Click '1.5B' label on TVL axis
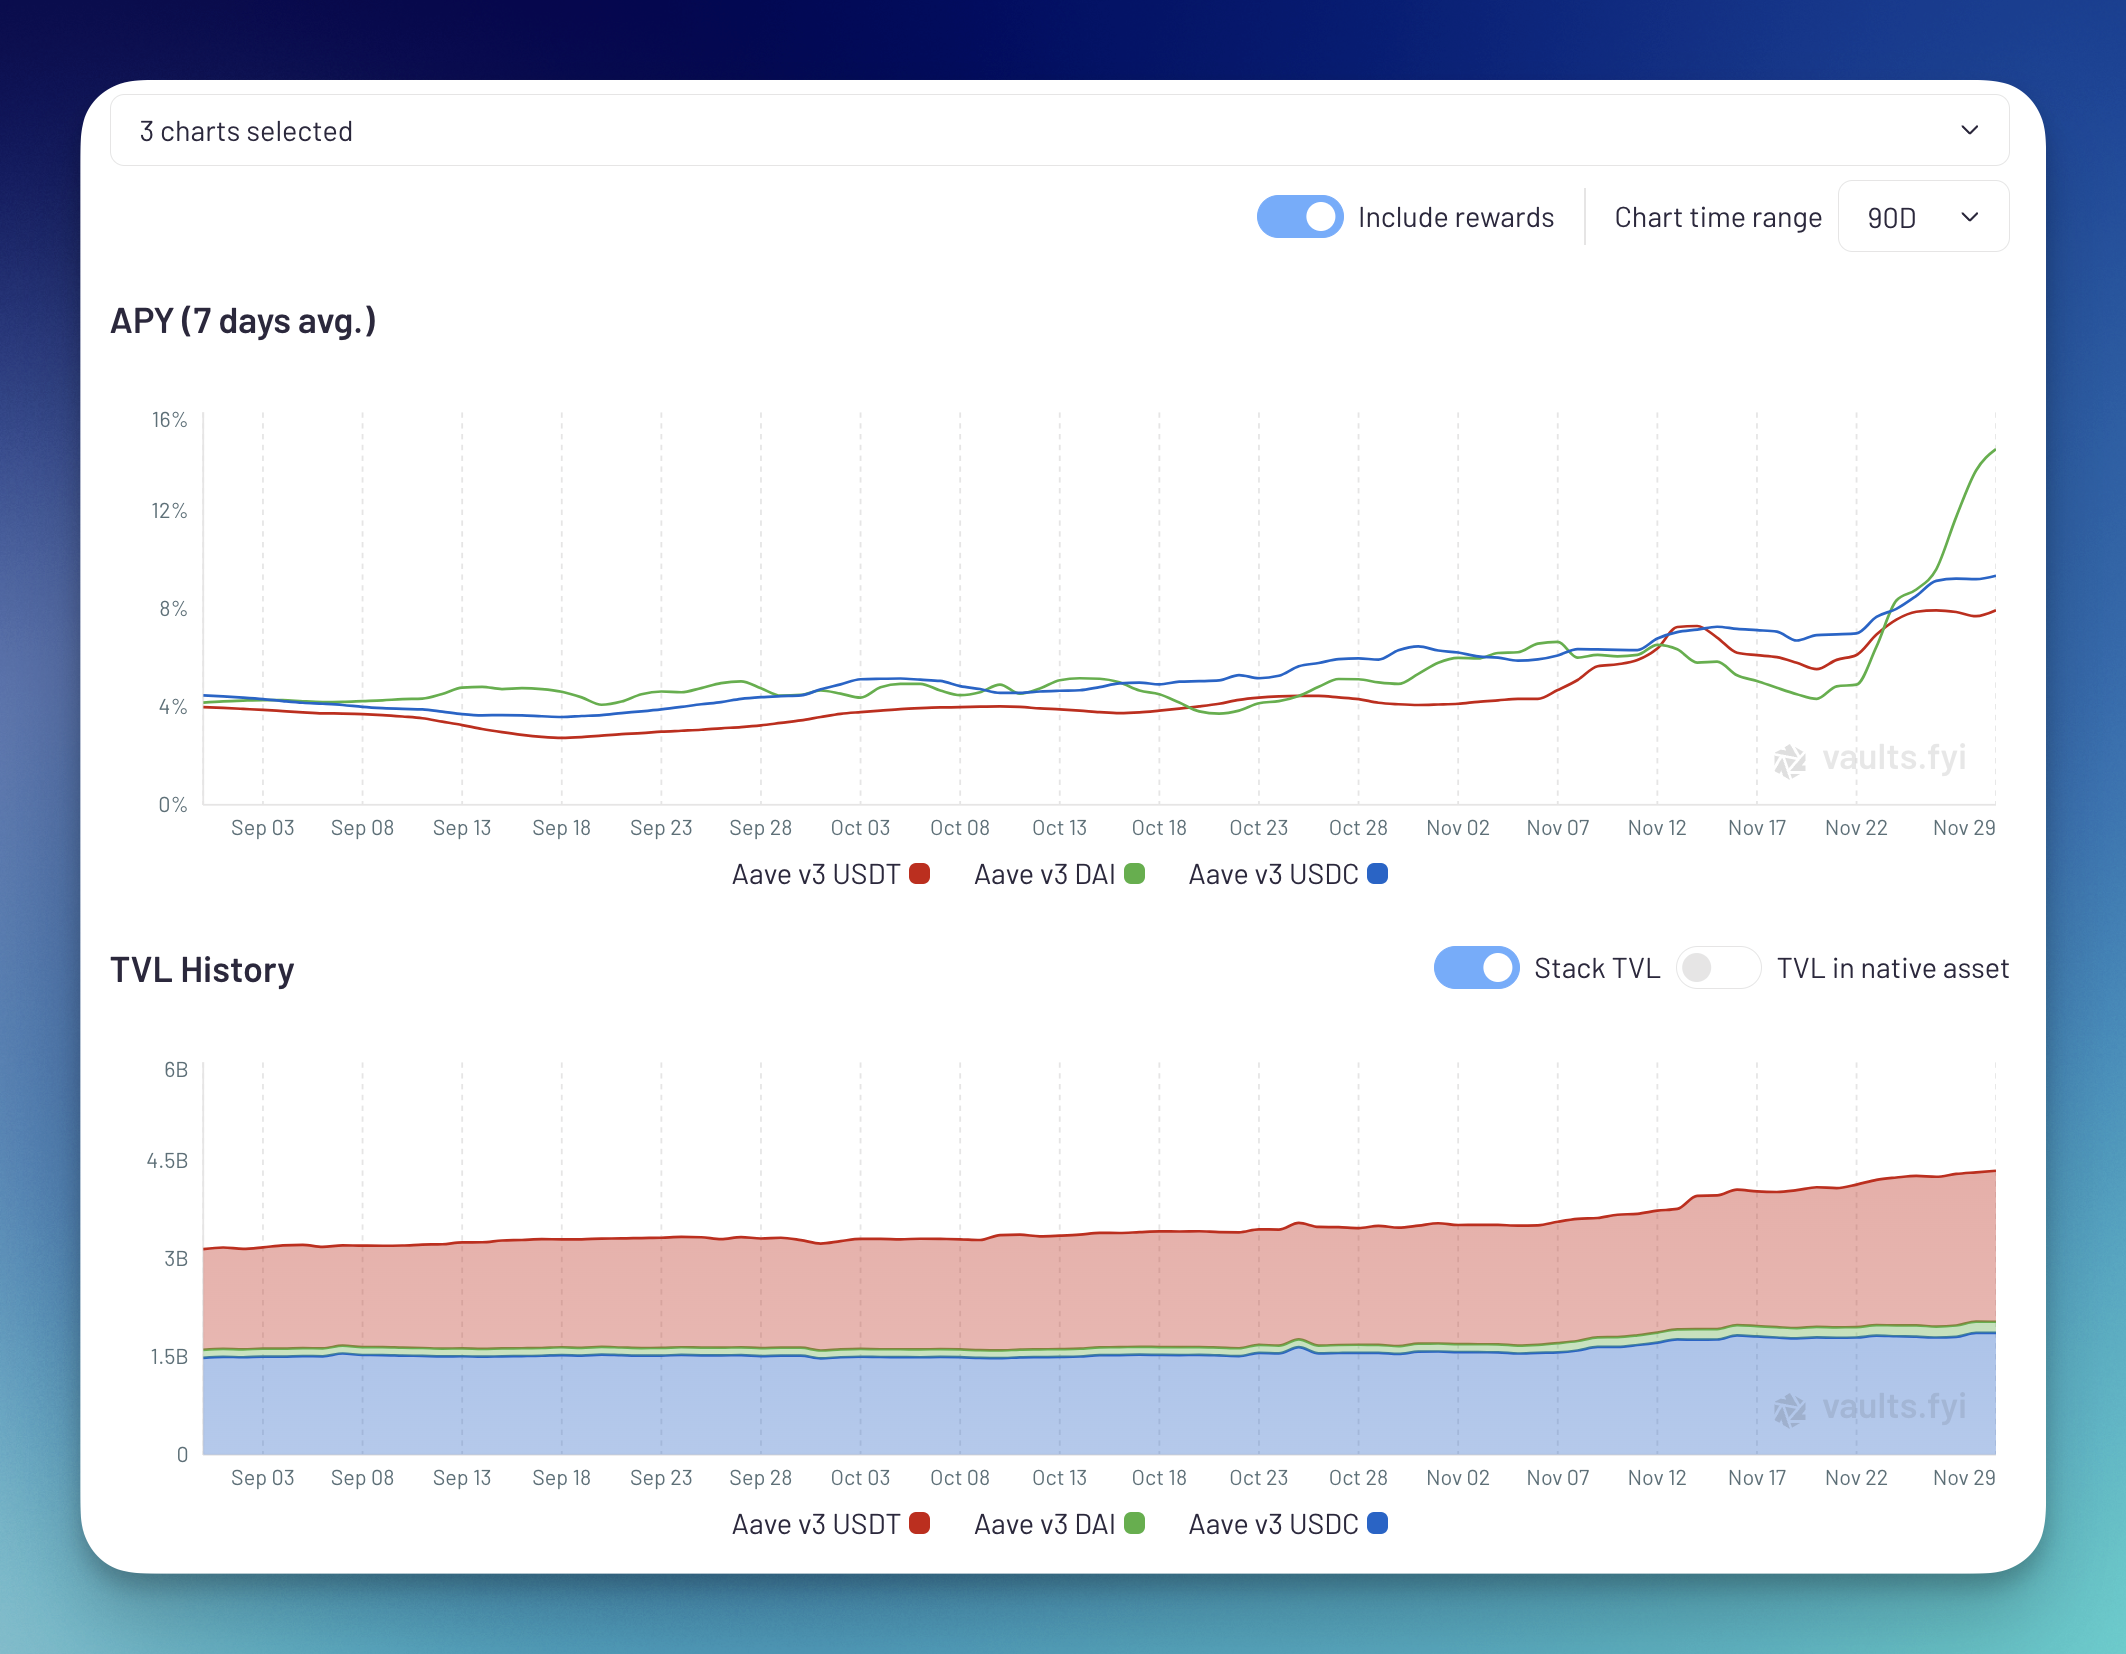 pyautogui.click(x=169, y=1357)
